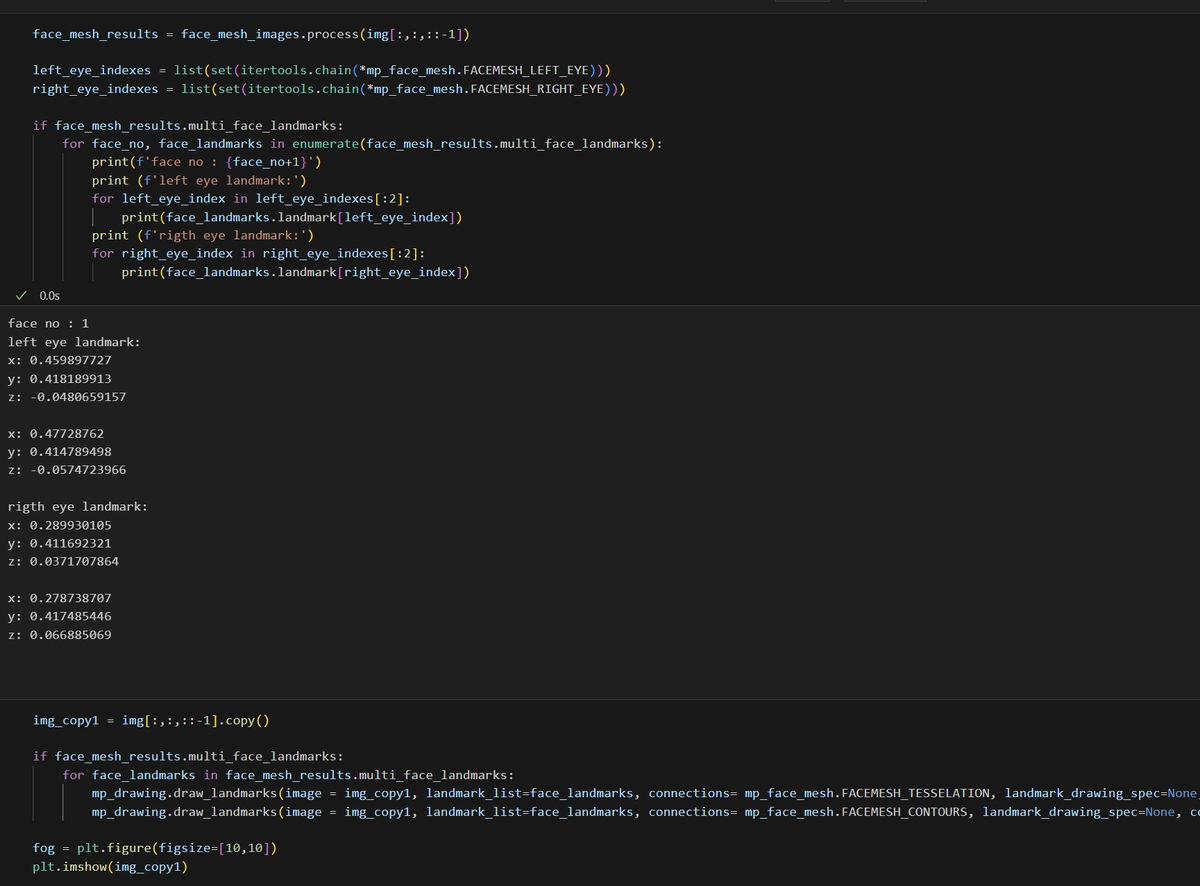The height and width of the screenshot is (886, 1200).
Task: Select output value "y: 0.411692321"
Action: coord(59,544)
